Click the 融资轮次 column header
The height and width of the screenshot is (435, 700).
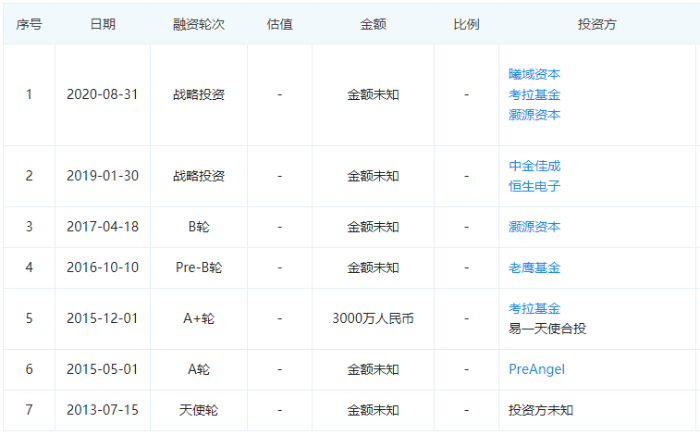199,24
